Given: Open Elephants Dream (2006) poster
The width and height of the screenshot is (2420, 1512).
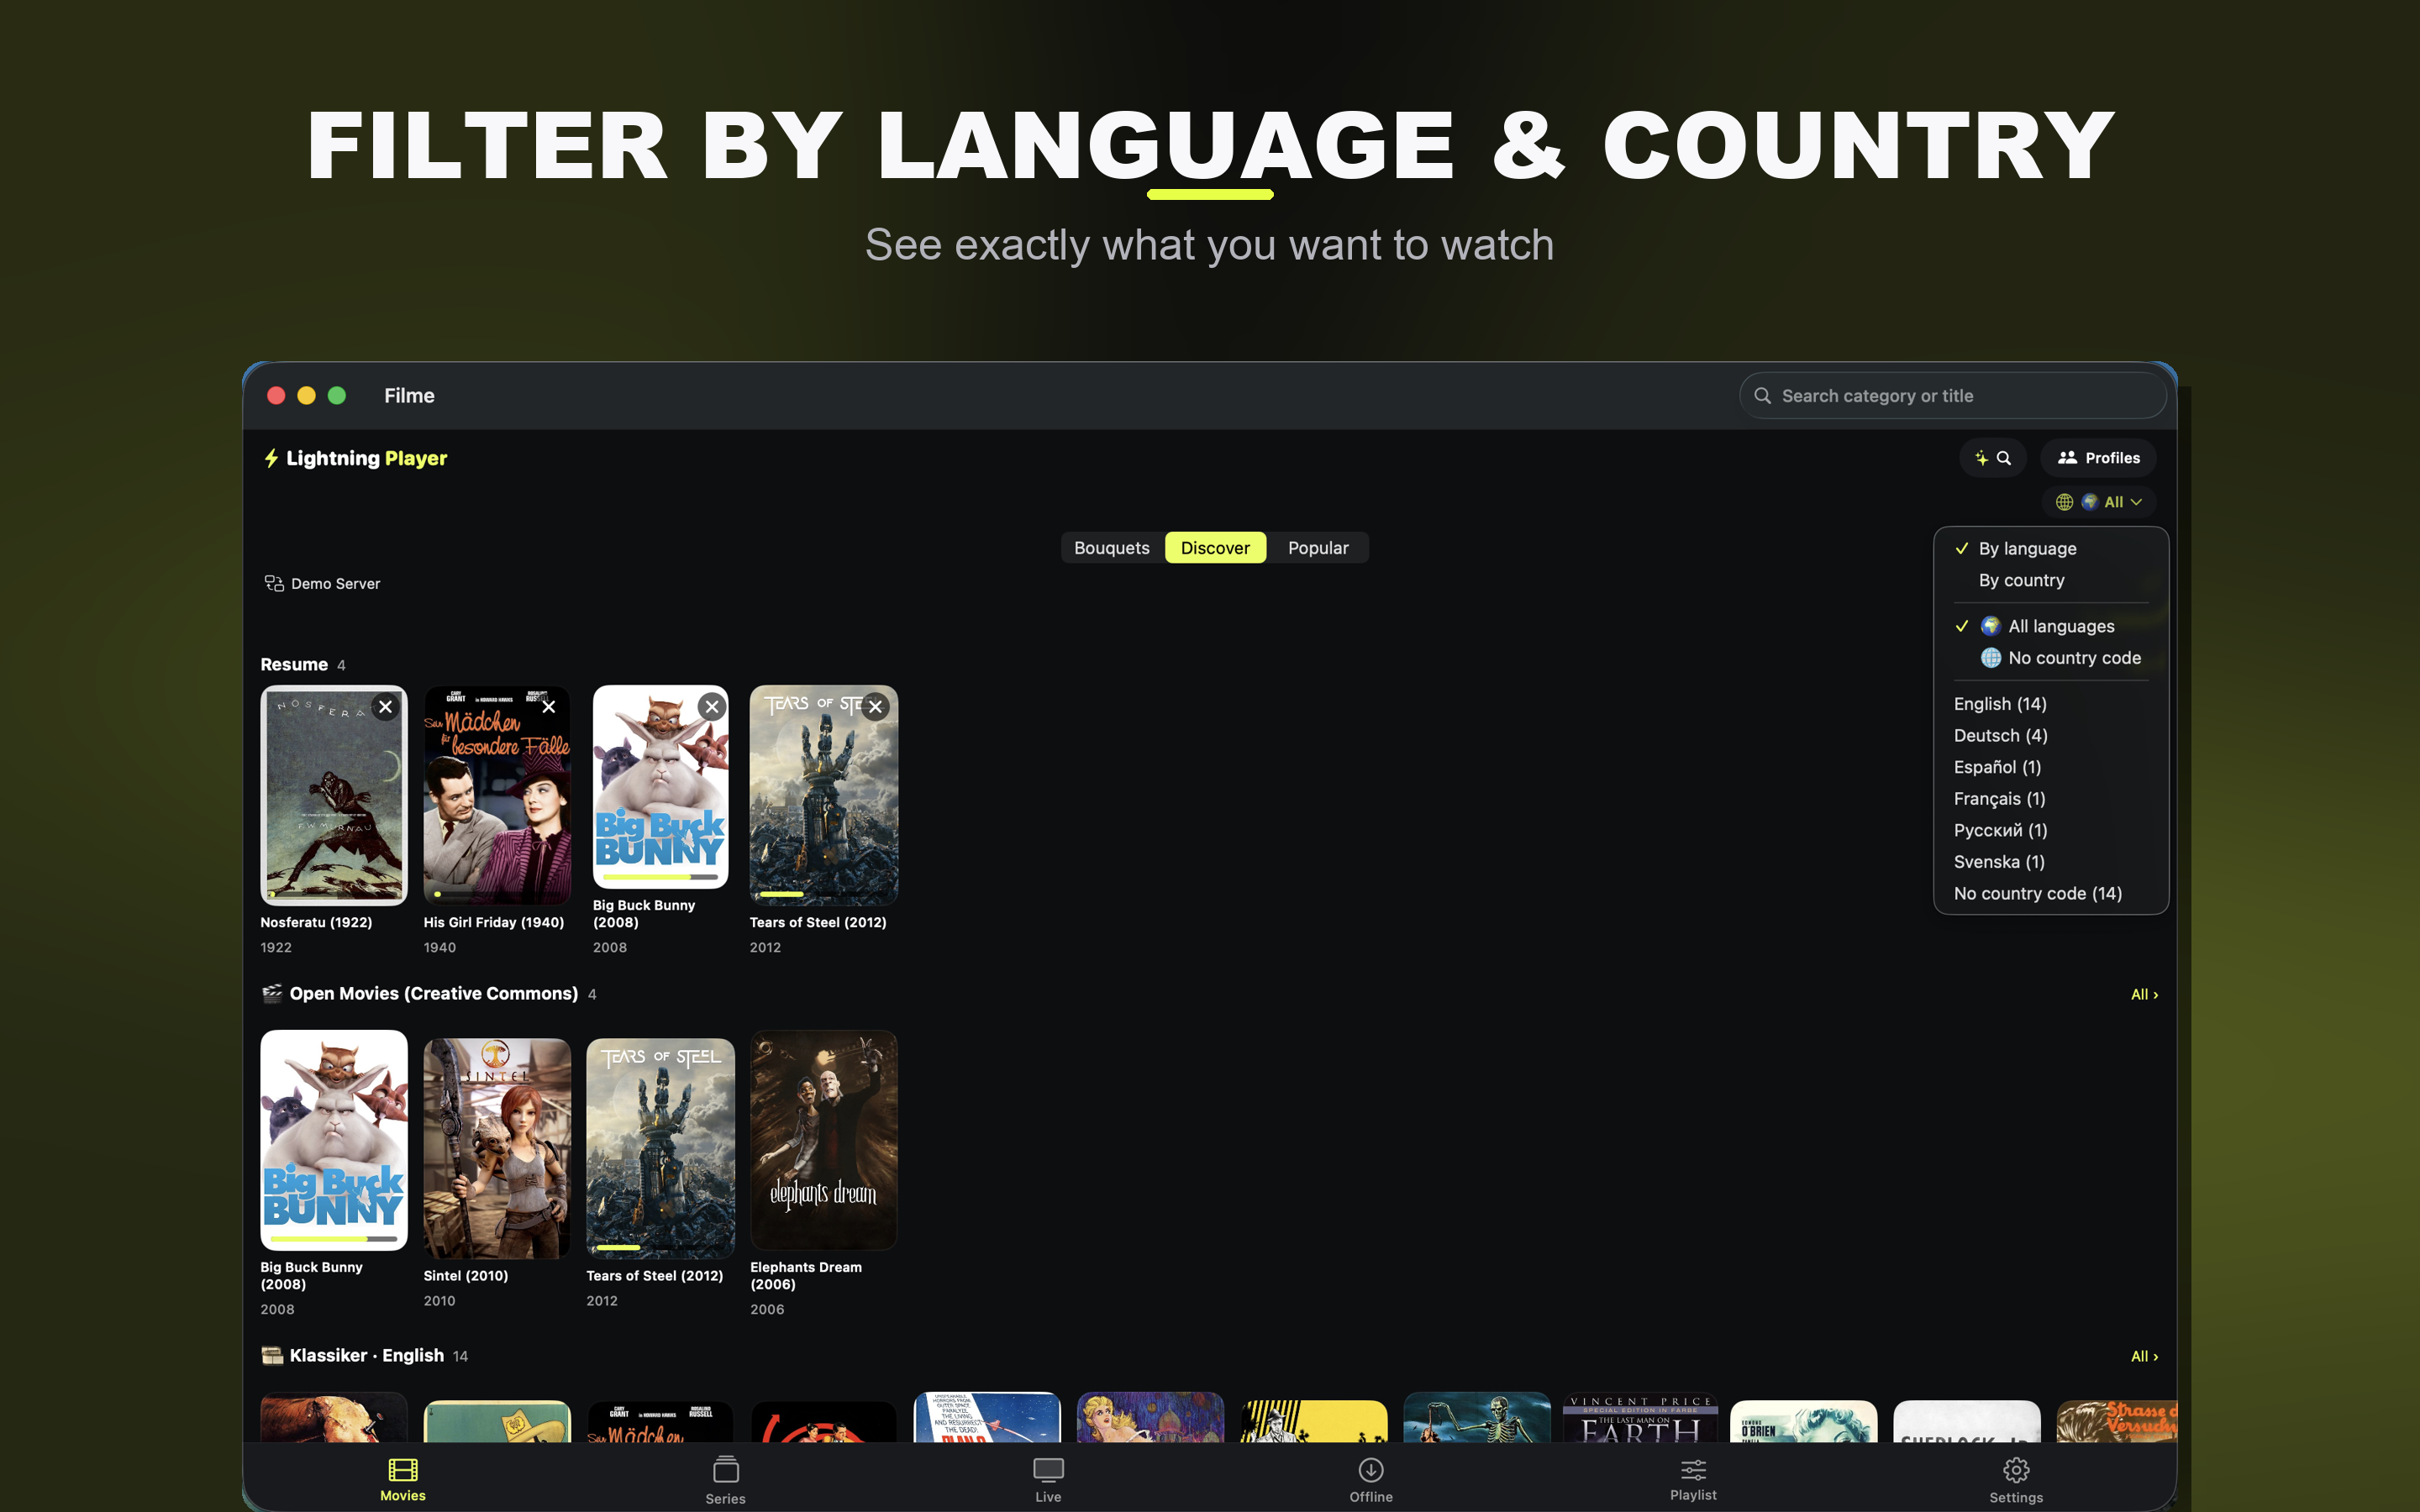Looking at the screenshot, I should tap(824, 1140).
